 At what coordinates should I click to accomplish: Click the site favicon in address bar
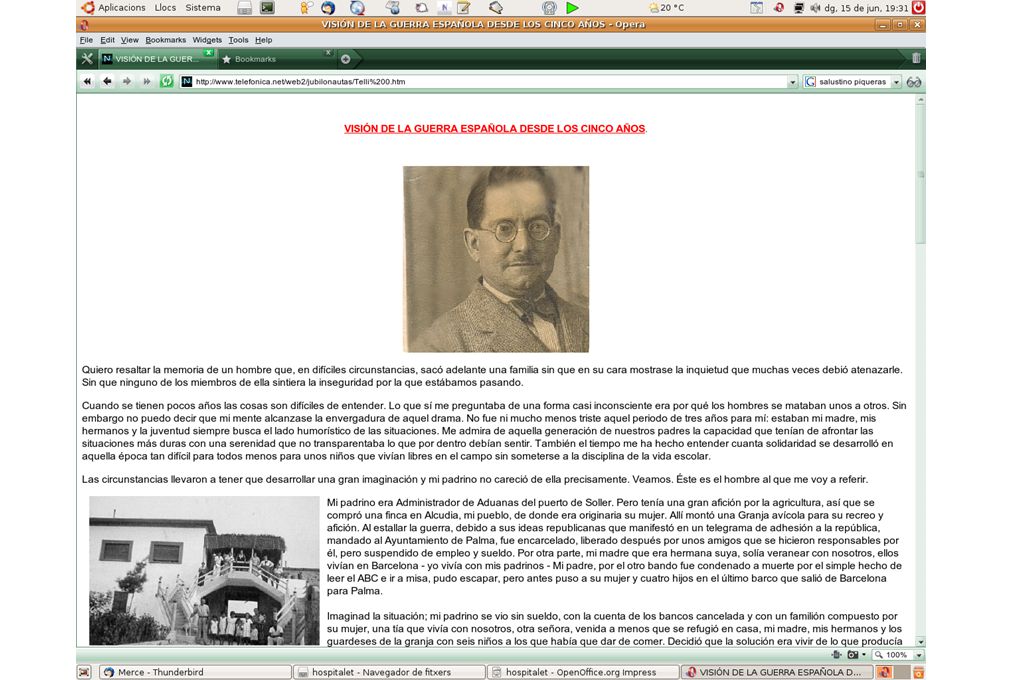pyautogui.click(x=187, y=81)
